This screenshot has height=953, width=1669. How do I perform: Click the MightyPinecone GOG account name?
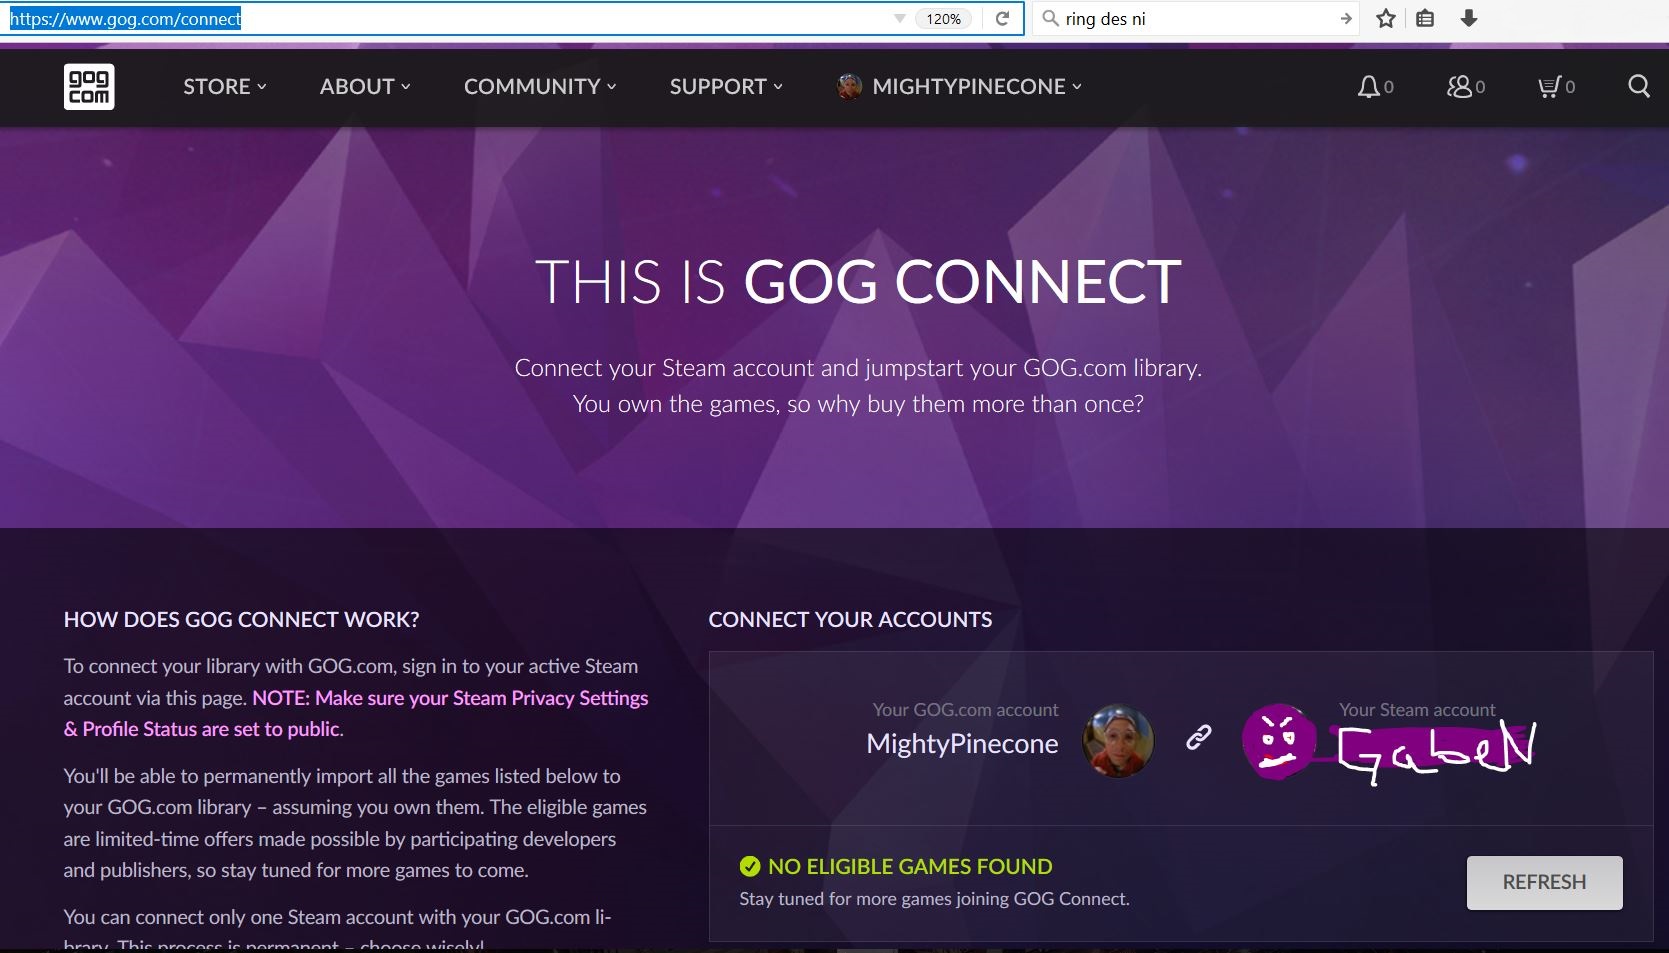tap(962, 743)
